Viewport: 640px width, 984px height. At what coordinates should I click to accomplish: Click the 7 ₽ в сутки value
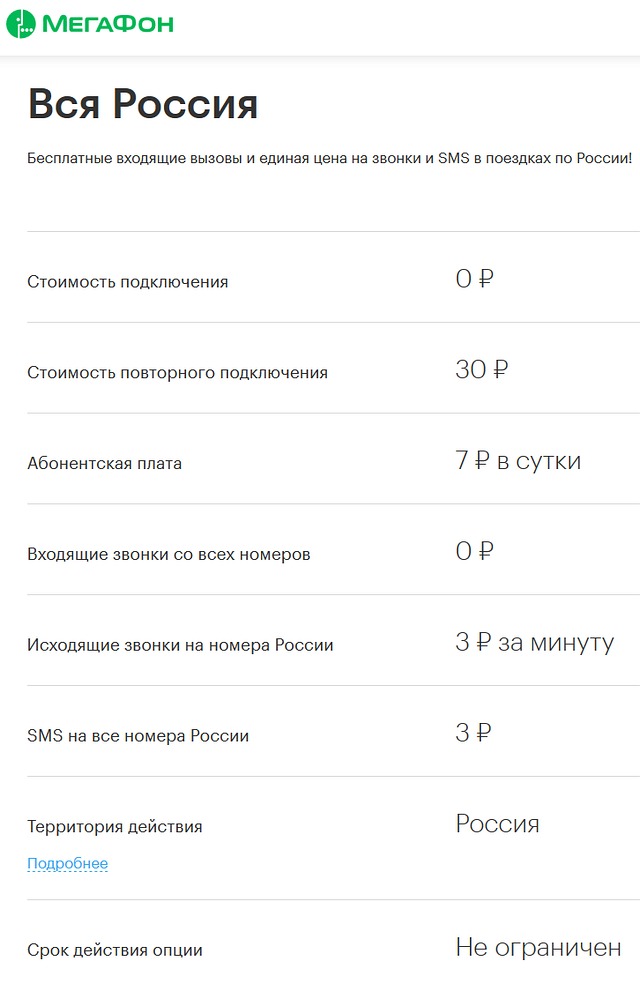[x=518, y=461]
